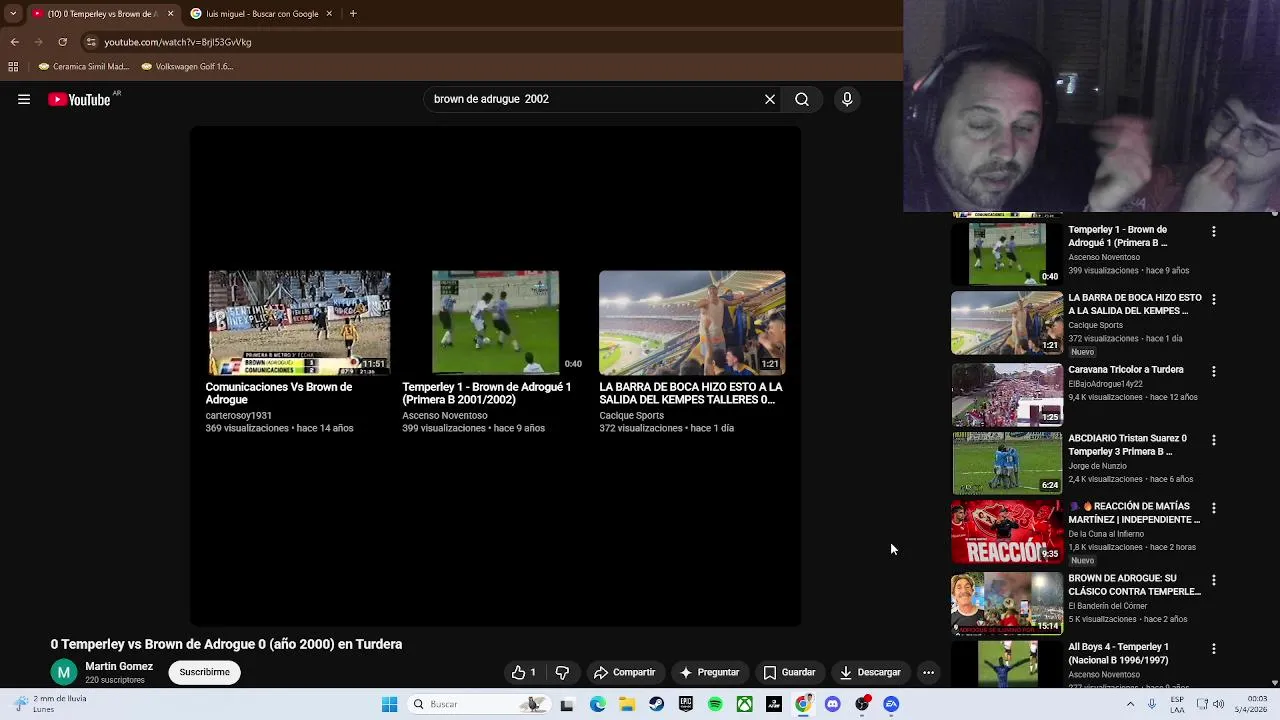Subscribe with the Suscribirme button
The width and height of the screenshot is (1280, 720).
click(x=205, y=672)
